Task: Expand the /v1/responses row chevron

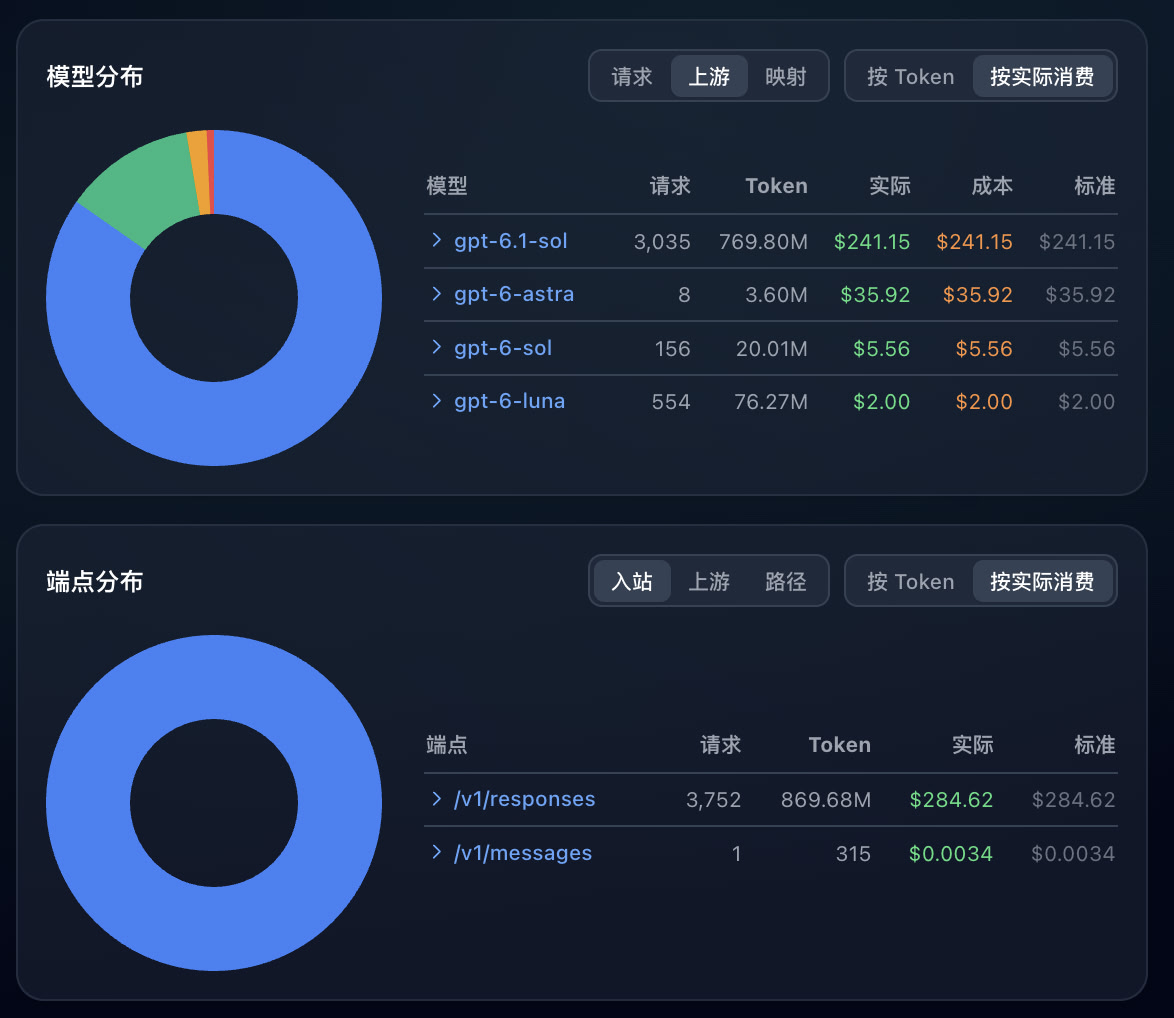Action: pyautogui.click(x=437, y=799)
